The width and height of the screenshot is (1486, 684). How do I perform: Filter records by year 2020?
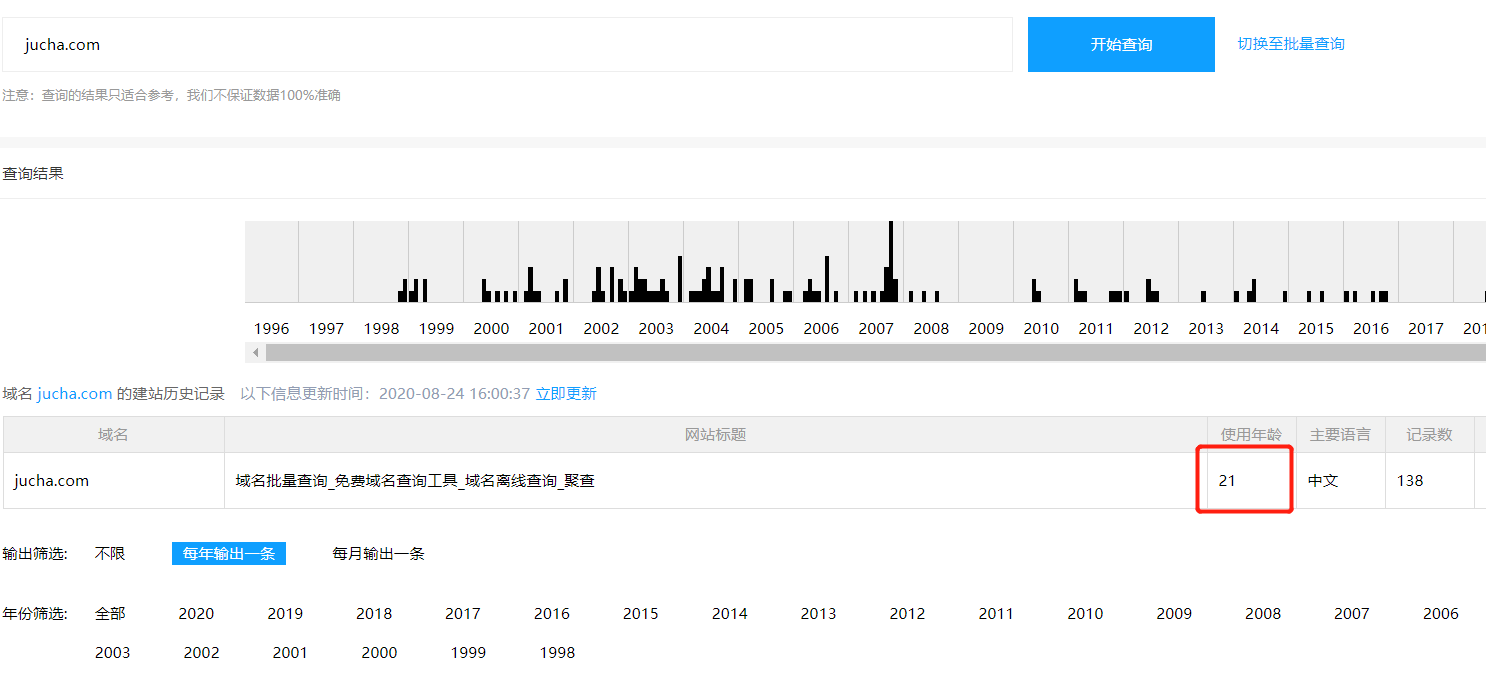pyautogui.click(x=196, y=614)
